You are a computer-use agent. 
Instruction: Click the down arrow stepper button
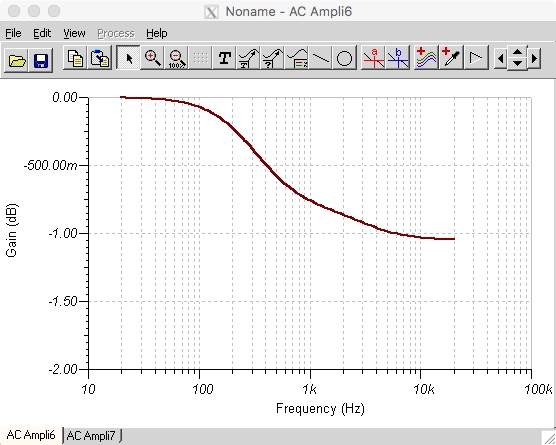coord(517,64)
